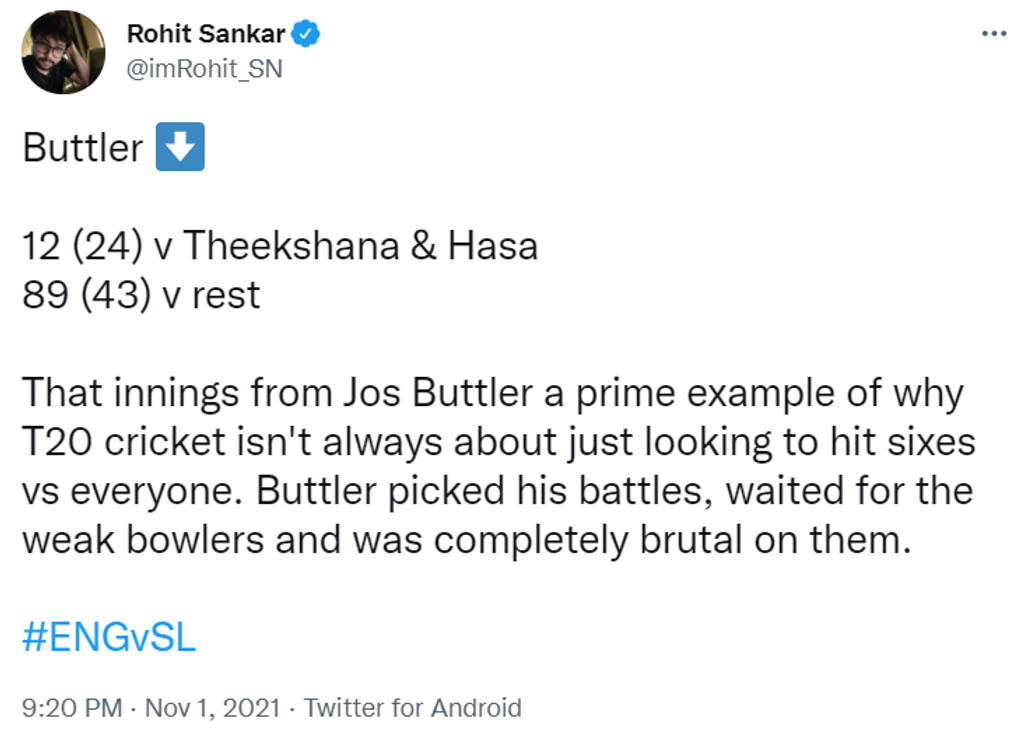Image resolution: width=1024 pixels, height=750 pixels.
Task: Open the Rohit Sankar display name link
Action: pyautogui.click(x=206, y=34)
